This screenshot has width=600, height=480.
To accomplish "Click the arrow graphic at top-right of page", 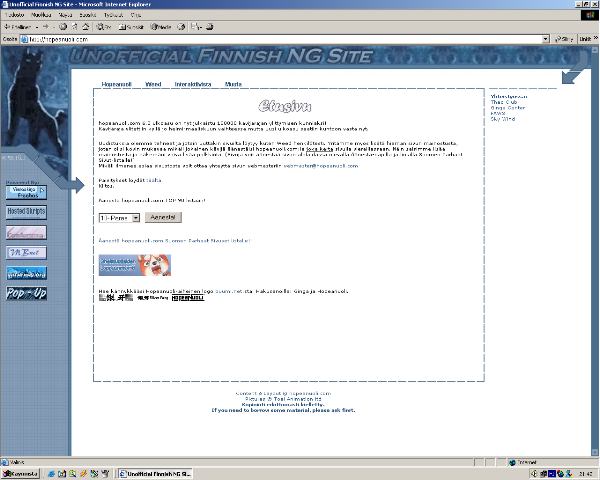I will tap(574, 75).
